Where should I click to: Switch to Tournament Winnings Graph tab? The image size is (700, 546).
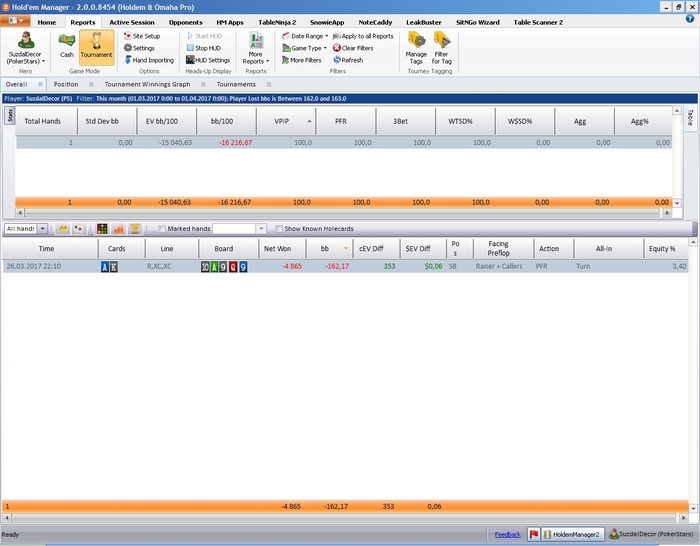point(147,84)
